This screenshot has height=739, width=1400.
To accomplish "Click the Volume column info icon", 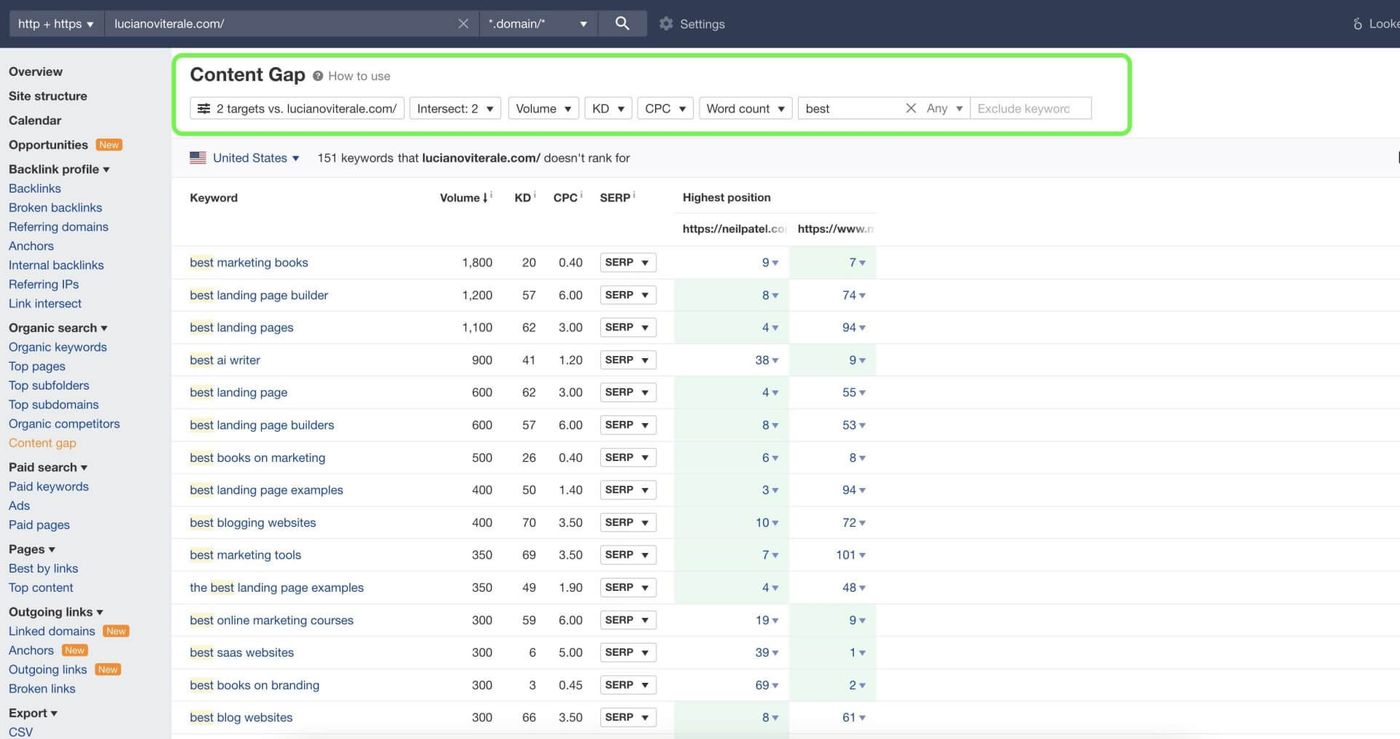I will point(491,196).
